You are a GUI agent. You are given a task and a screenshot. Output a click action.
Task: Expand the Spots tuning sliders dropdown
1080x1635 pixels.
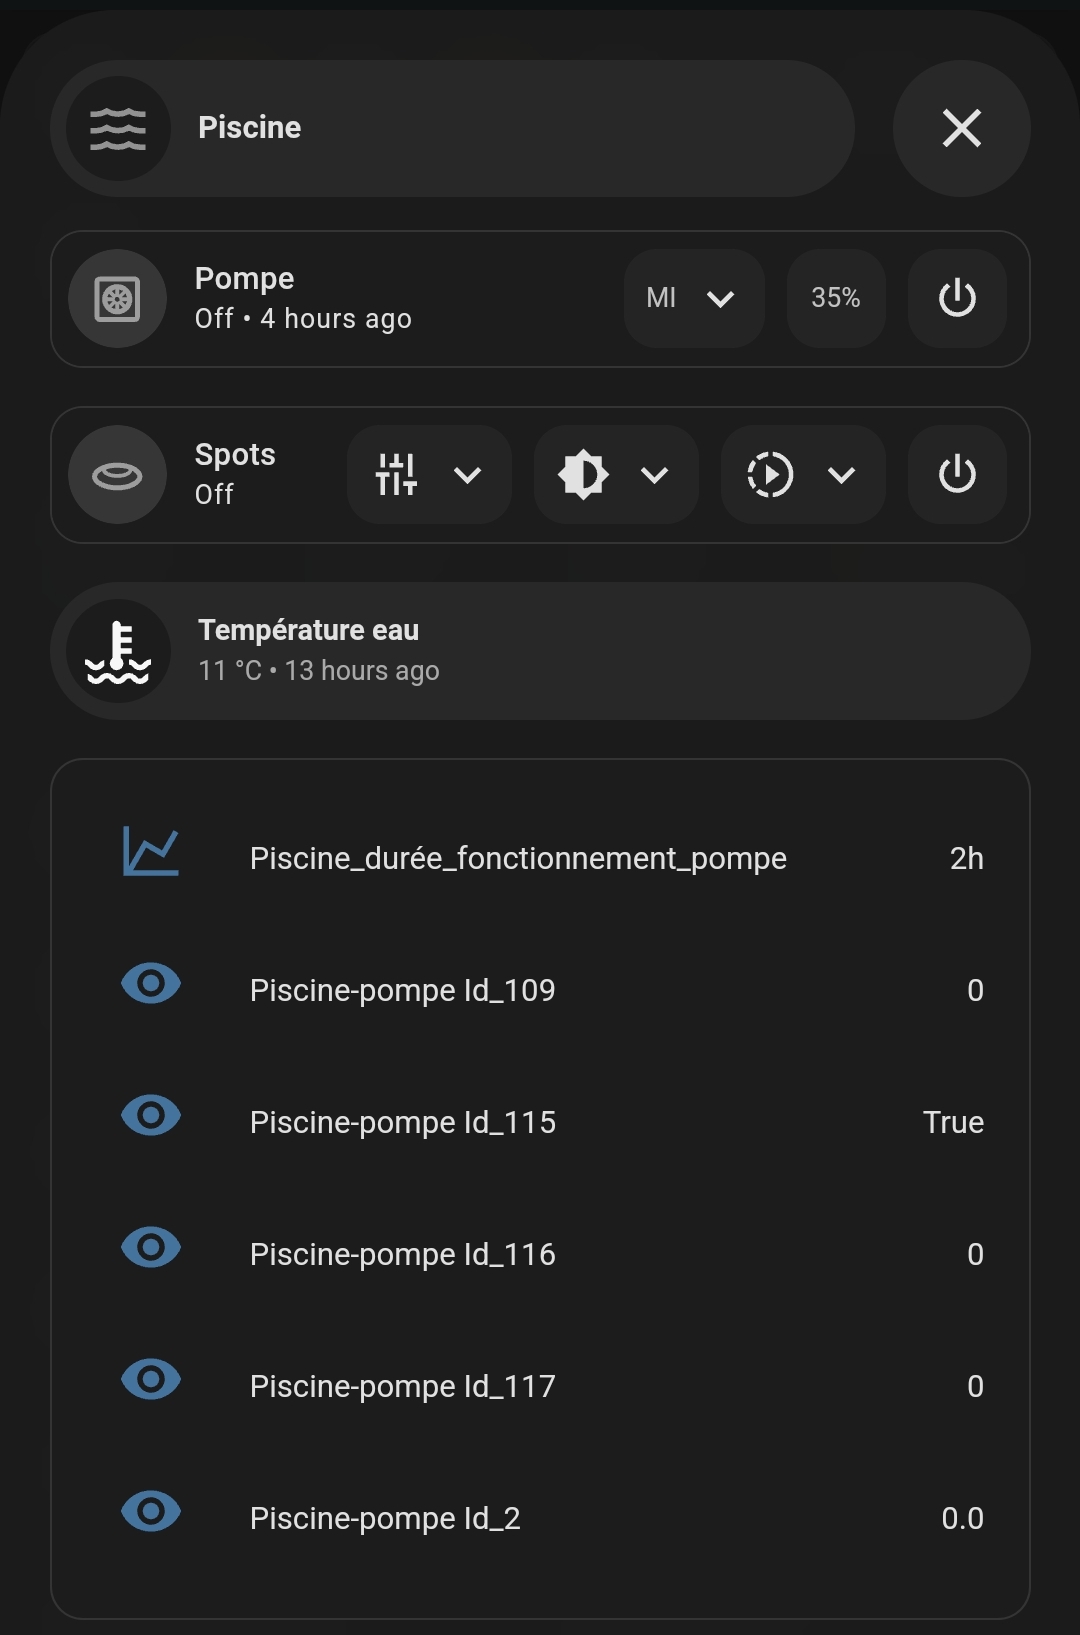point(429,475)
